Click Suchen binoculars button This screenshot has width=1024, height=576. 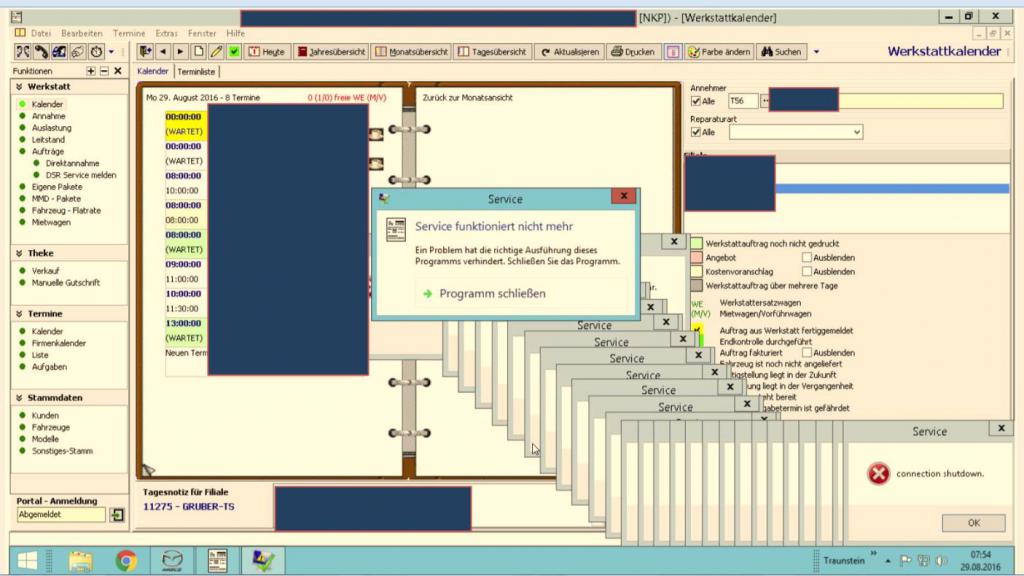[x=781, y=52]
